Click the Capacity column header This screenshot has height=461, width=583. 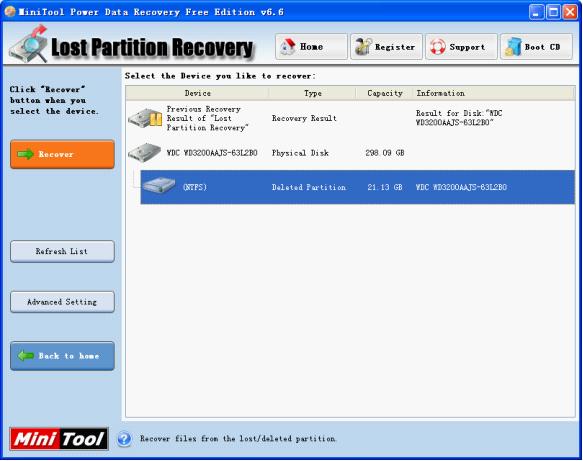pos(384,93)
